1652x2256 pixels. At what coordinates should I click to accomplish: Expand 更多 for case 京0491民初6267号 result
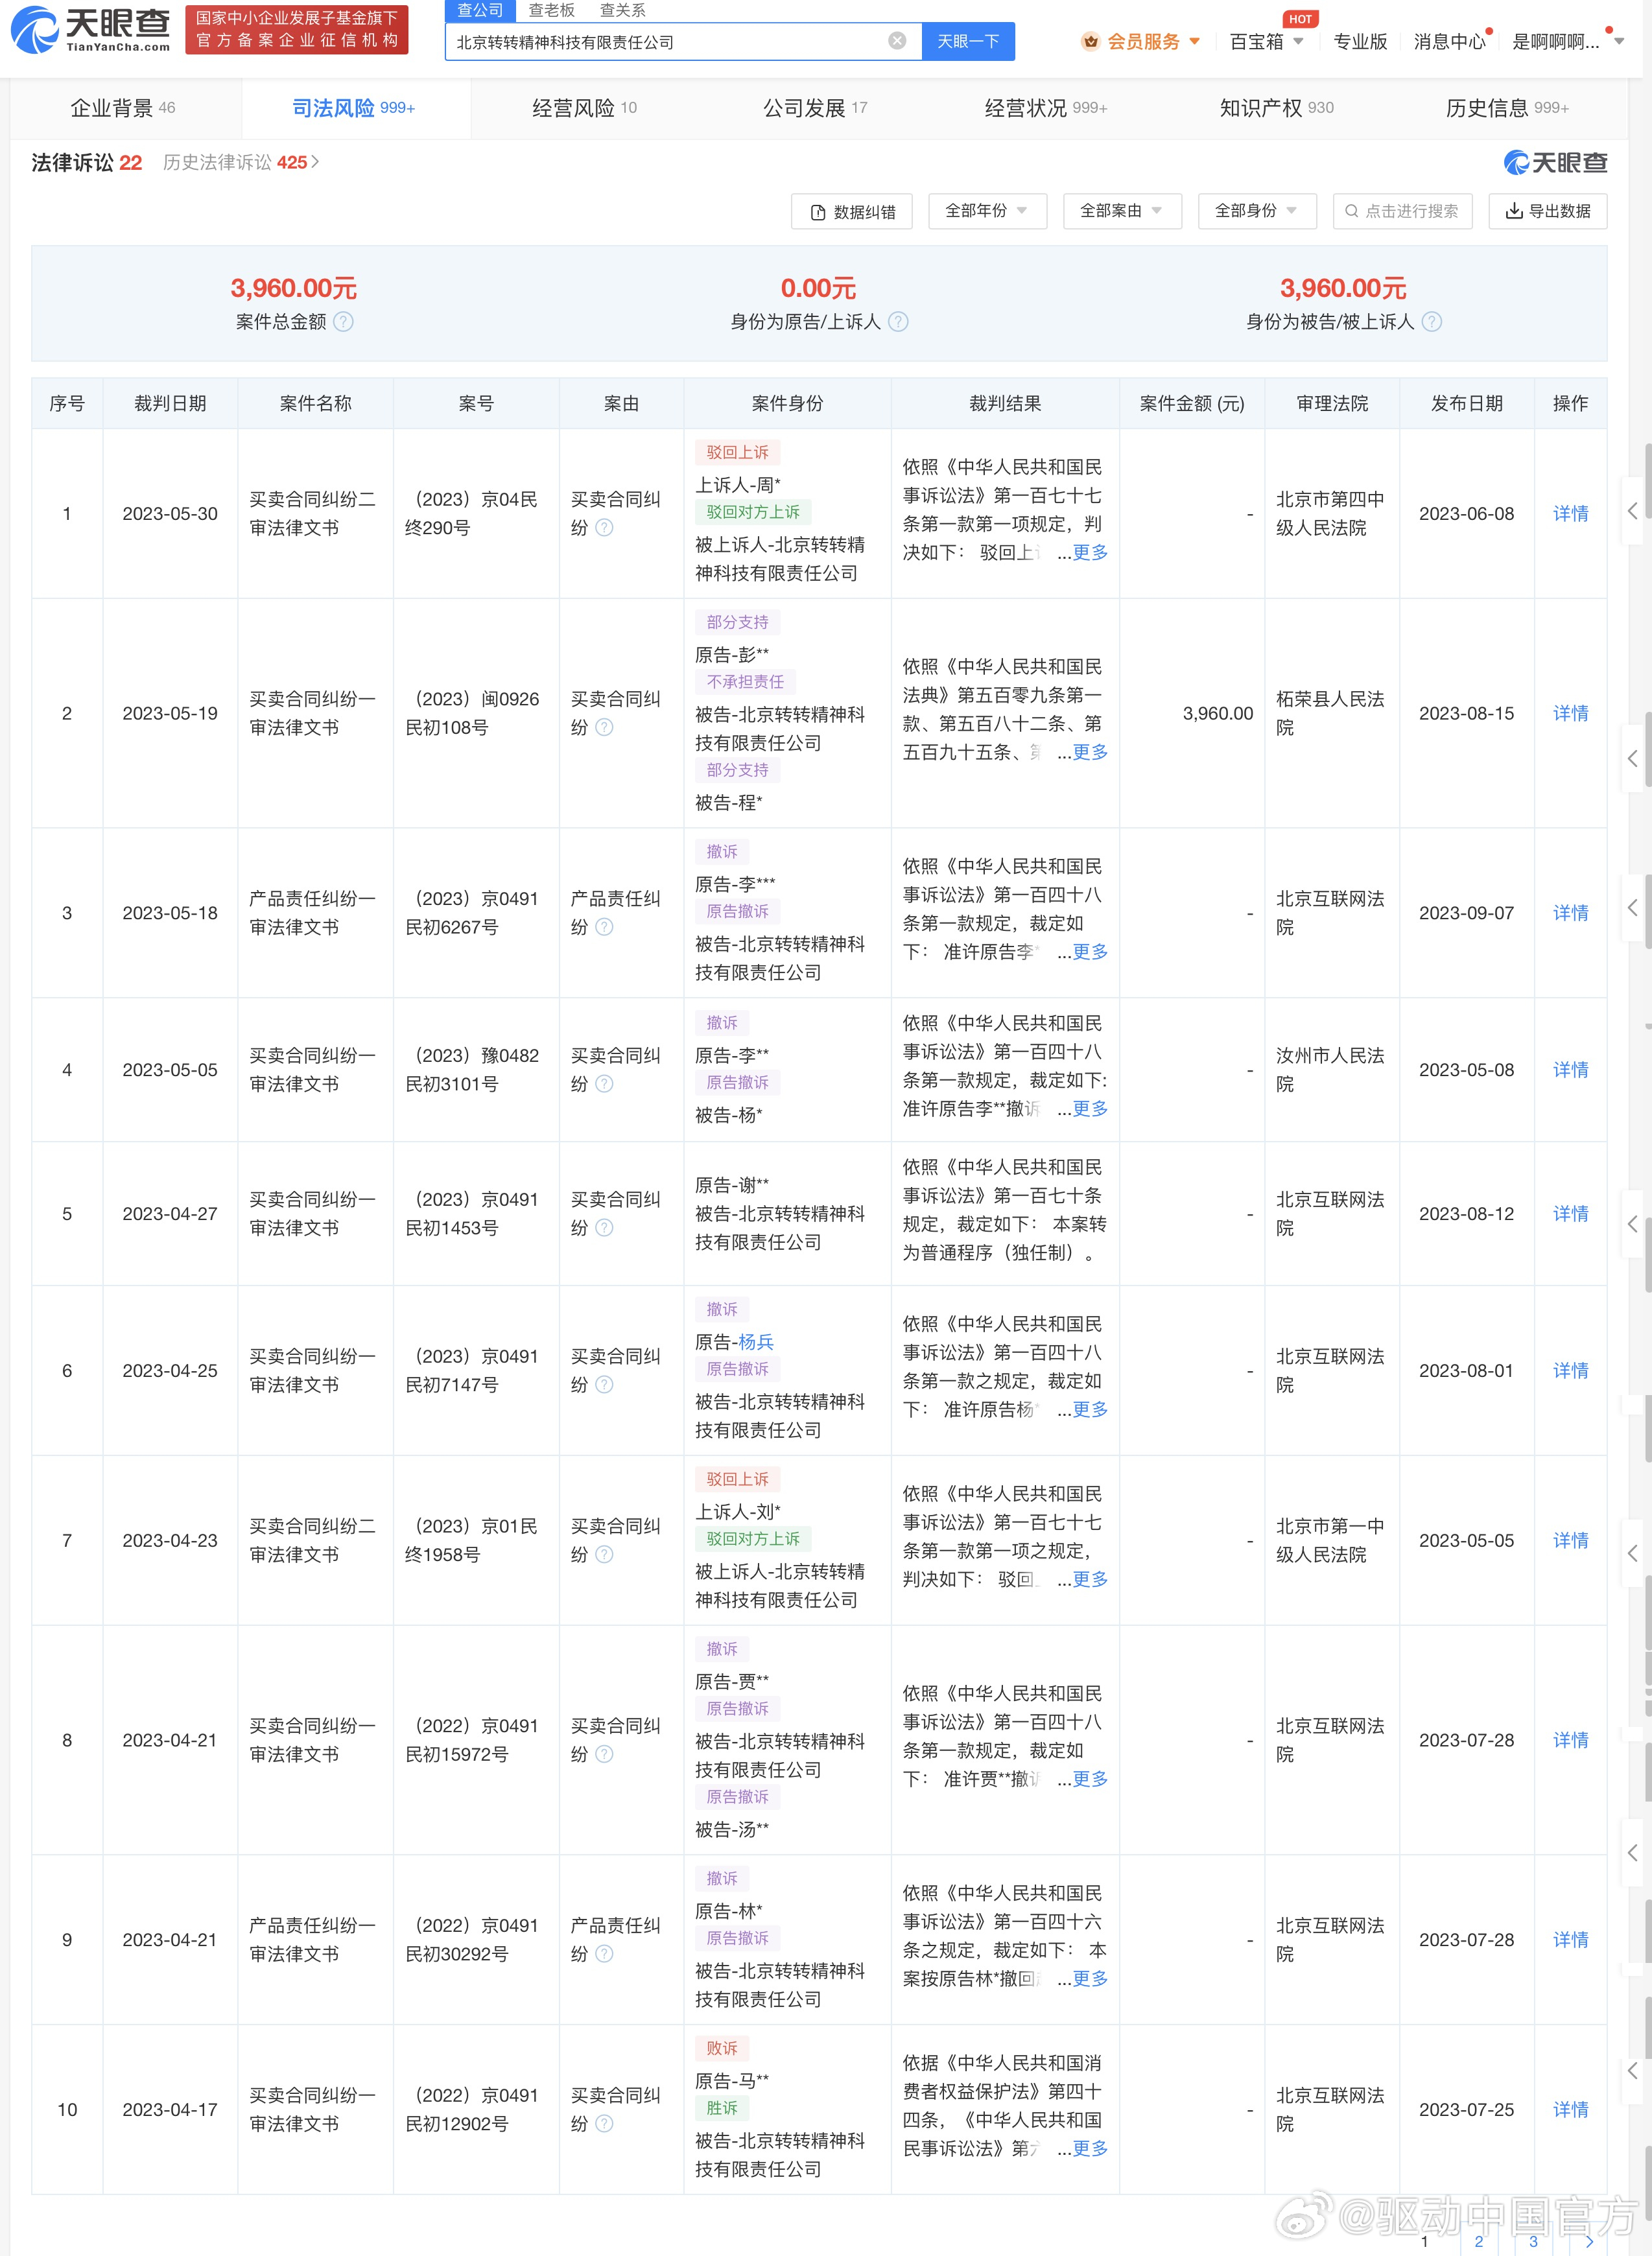tap(1090, 952)
